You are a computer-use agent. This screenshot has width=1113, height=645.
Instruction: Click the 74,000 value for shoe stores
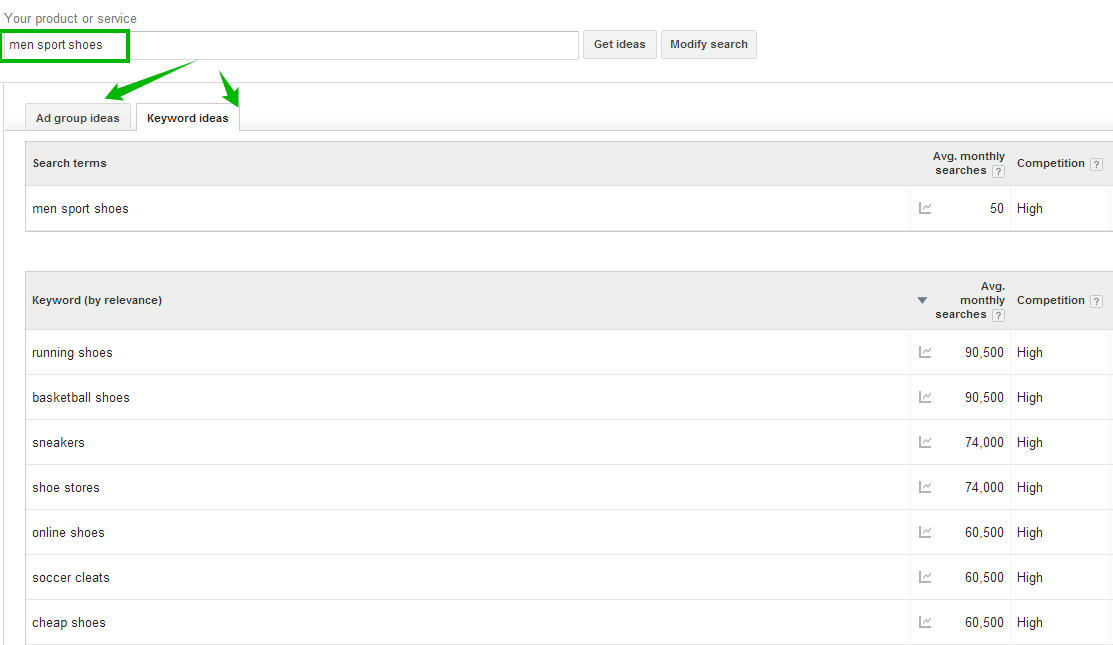tap(984, 487)
